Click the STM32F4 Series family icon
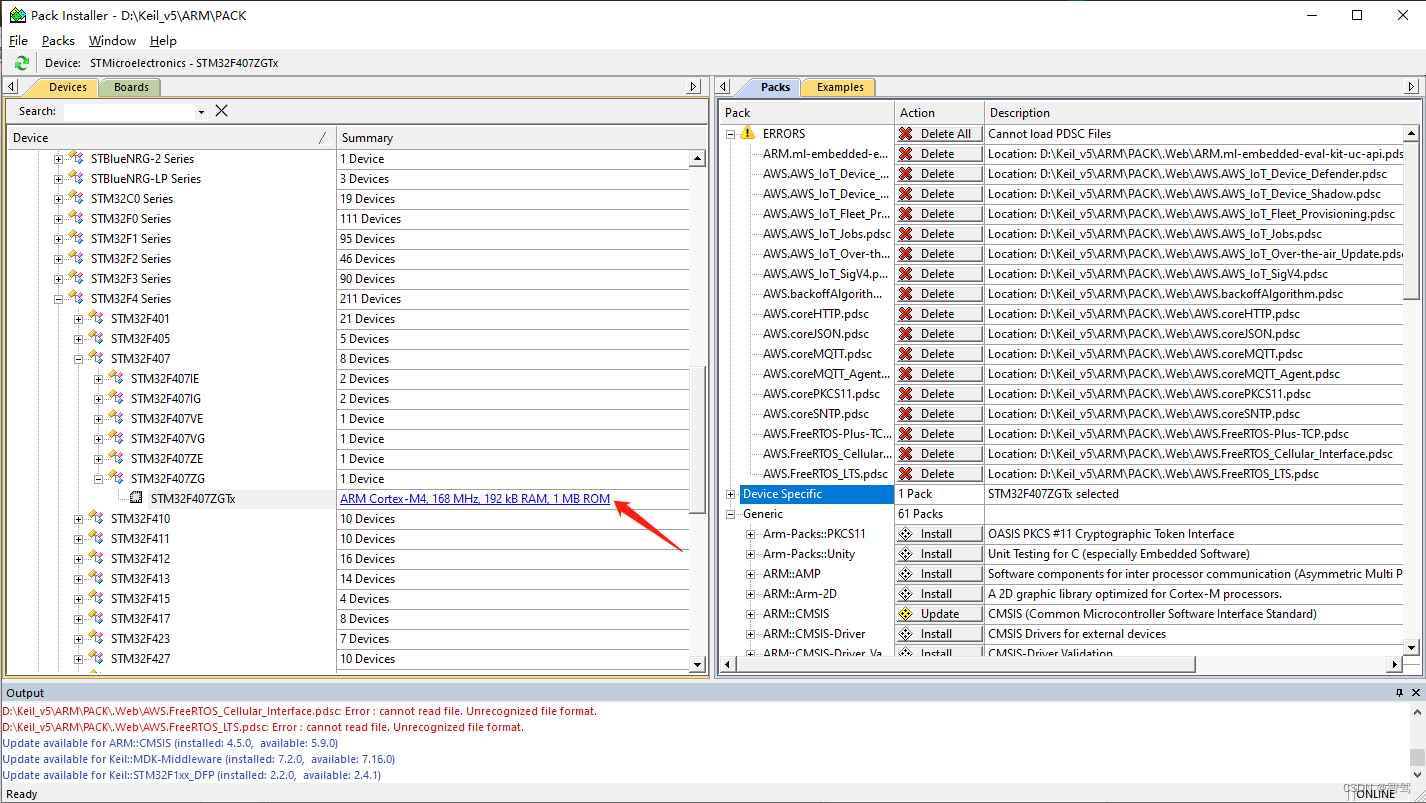Viewport: 1426px width, 803px height. click(77, 298)
